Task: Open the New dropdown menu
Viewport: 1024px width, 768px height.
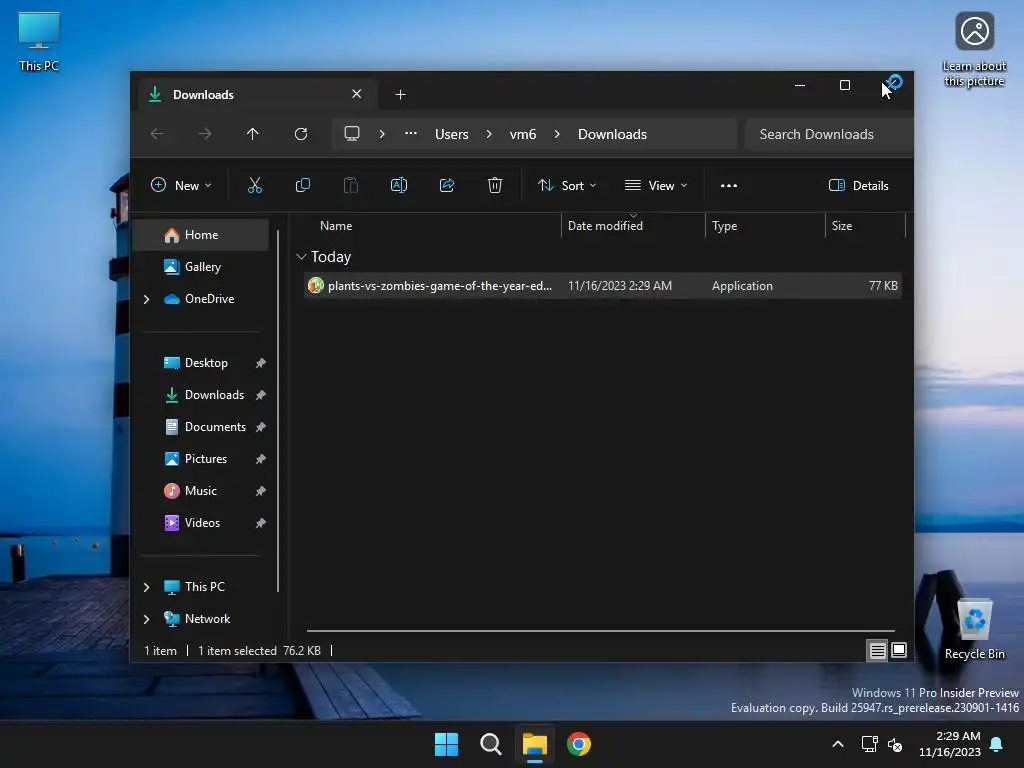Action: (181, 185)
